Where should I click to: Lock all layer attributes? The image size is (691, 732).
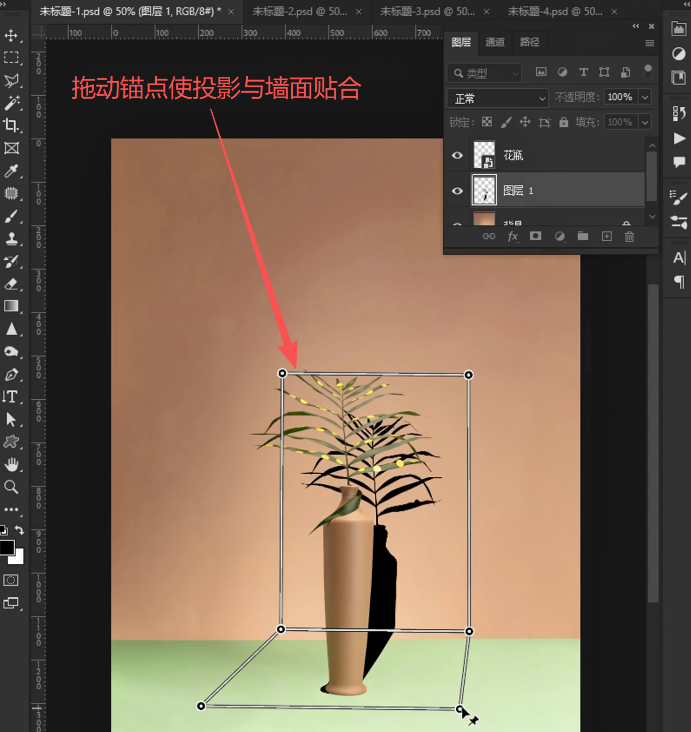(564, 122)
